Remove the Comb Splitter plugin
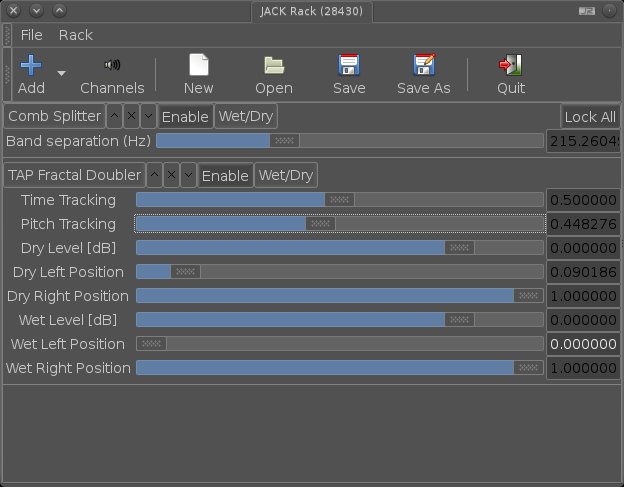624x487 pixels. click(x=131, y=116)
